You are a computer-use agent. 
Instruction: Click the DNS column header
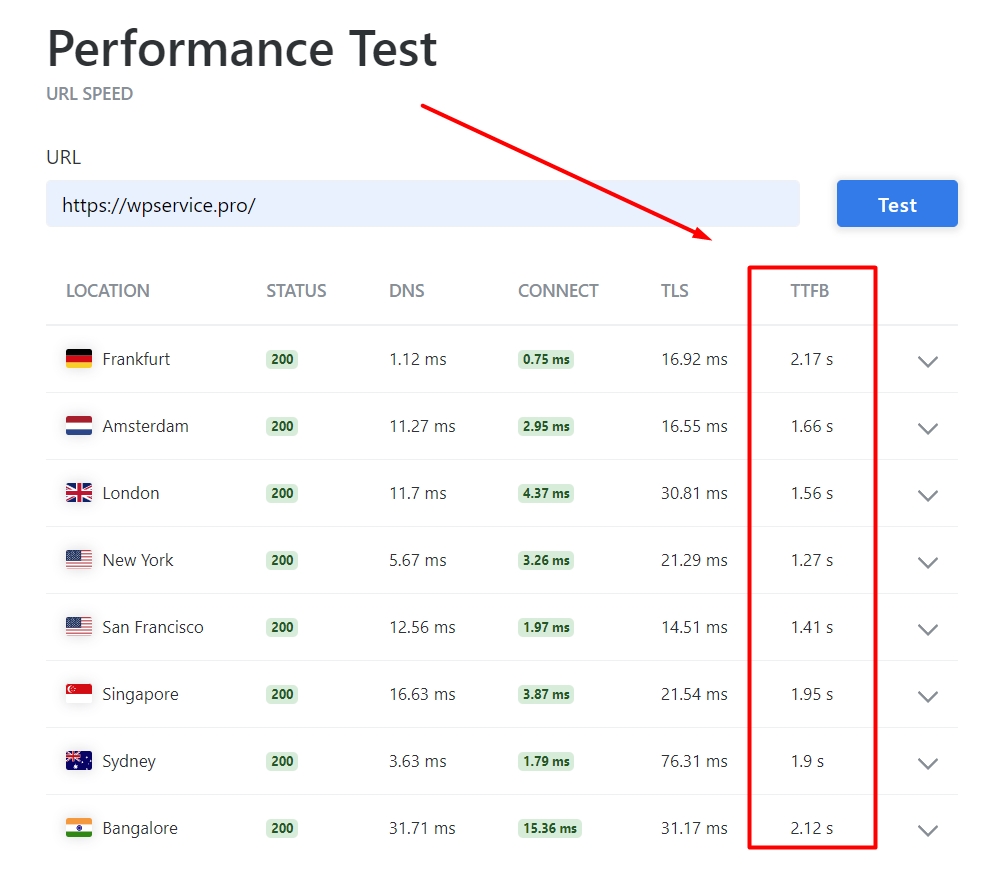pyautogui.click(x=406, y=291)
